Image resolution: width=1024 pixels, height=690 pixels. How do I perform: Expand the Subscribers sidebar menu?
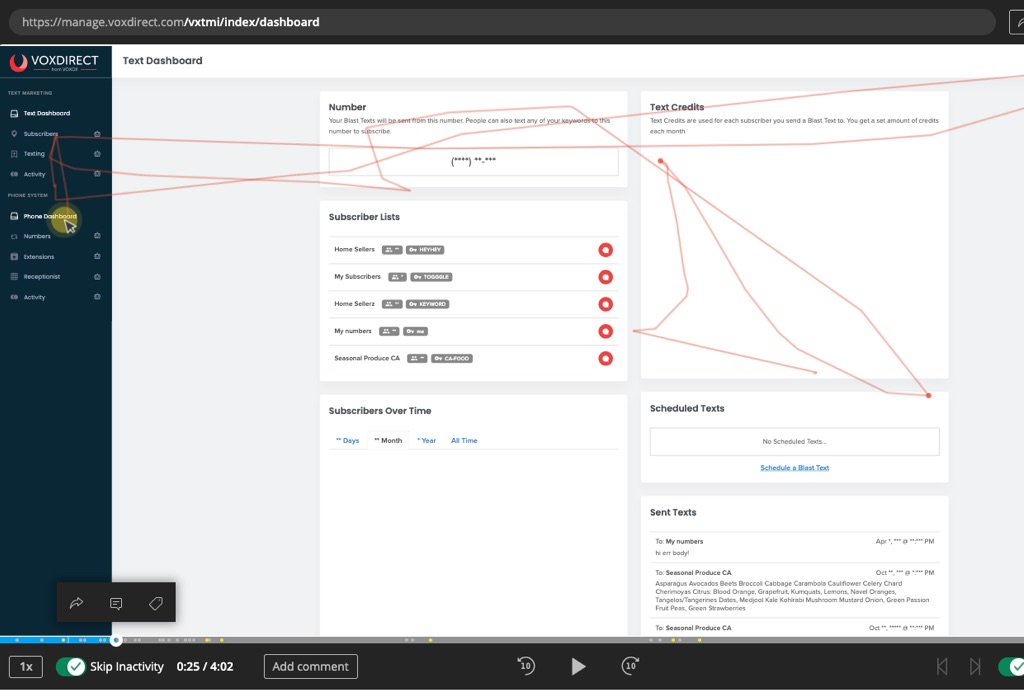(41, 134)
